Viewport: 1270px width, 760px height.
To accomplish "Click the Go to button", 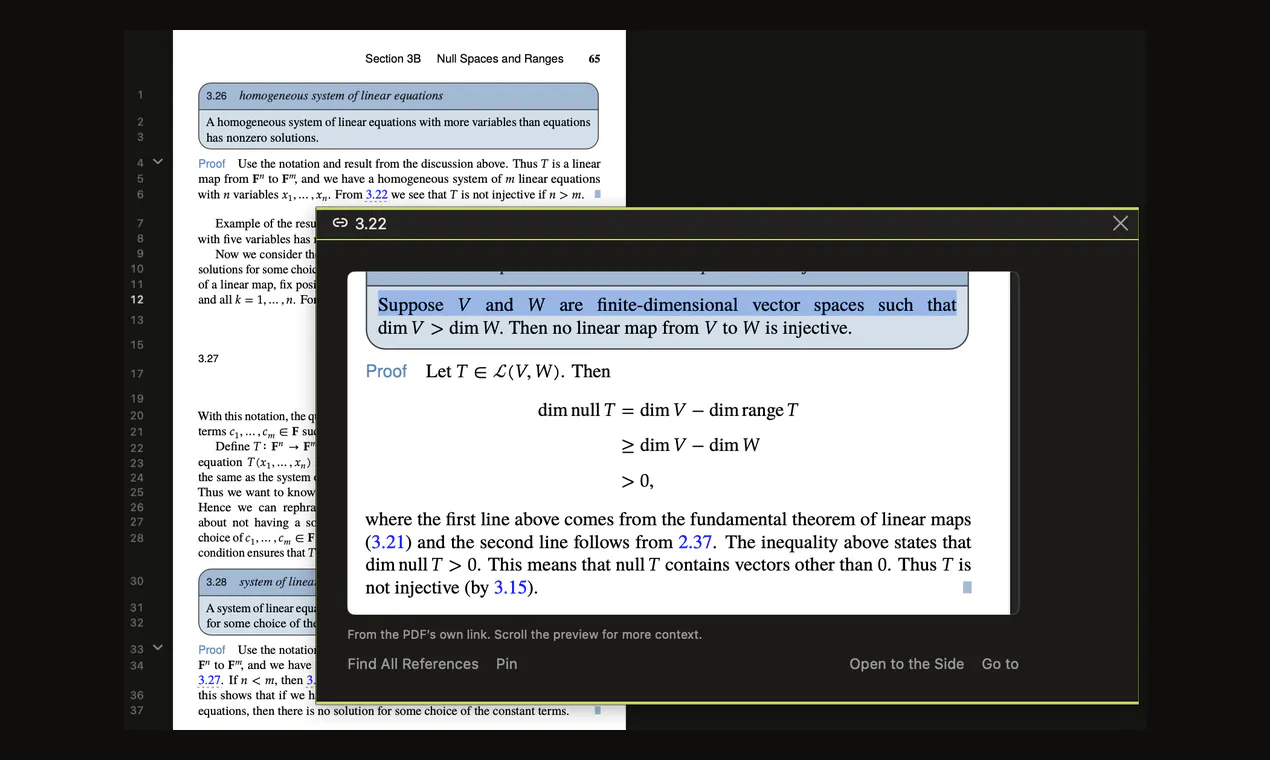I will [1000, 664].
